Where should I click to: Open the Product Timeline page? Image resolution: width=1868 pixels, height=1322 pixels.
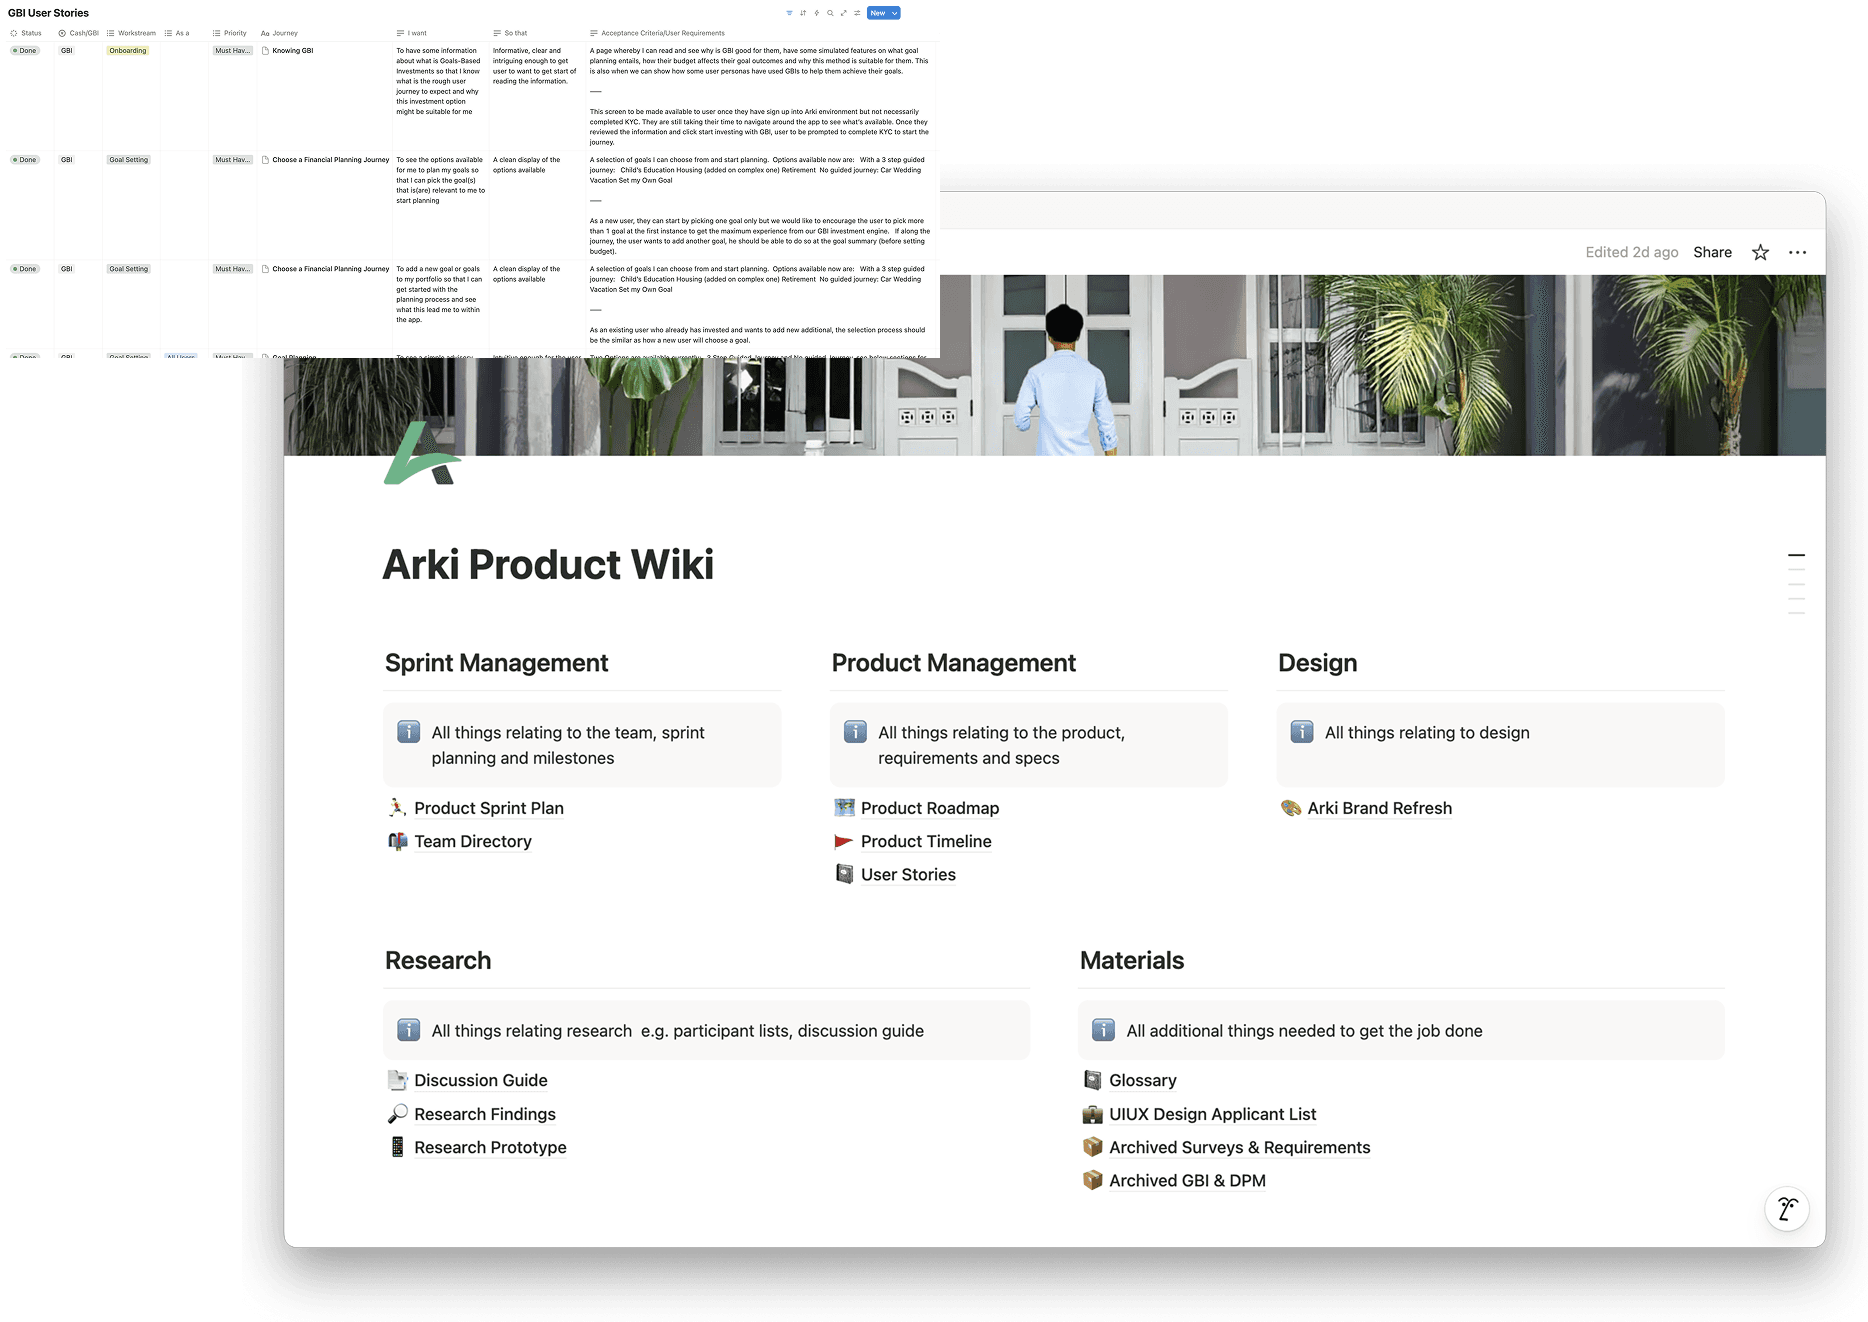coord(926,841)
